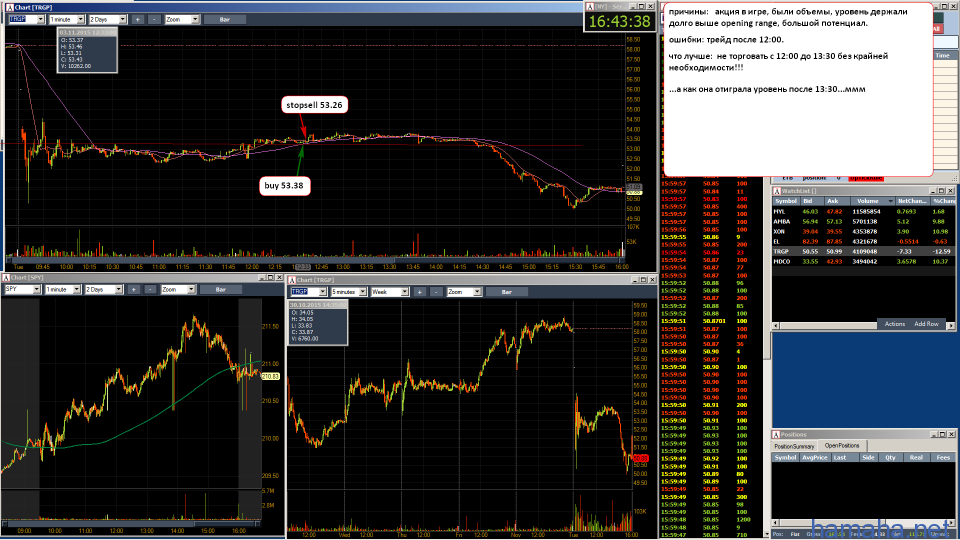Open the 5 minutes interval dropdown

pyautogui.click(x=363, y=292)
